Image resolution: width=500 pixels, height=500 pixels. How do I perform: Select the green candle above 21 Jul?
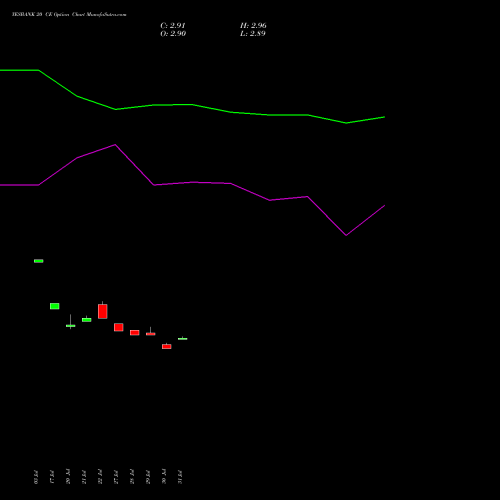click(87, 320)
